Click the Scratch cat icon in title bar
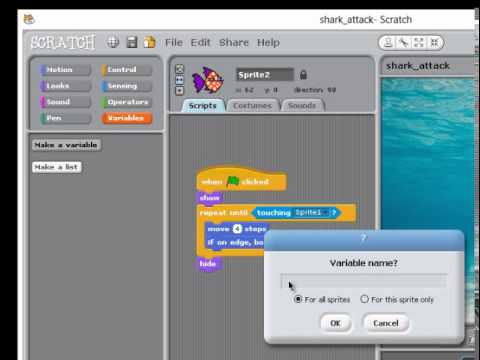 (29, 19)
